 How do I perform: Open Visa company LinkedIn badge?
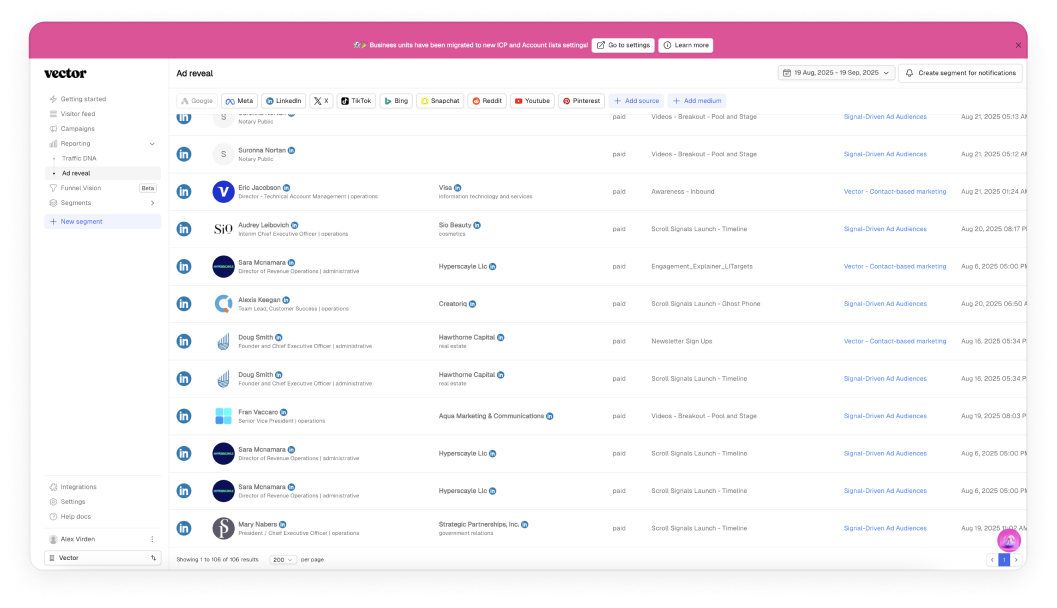[458, 188]
